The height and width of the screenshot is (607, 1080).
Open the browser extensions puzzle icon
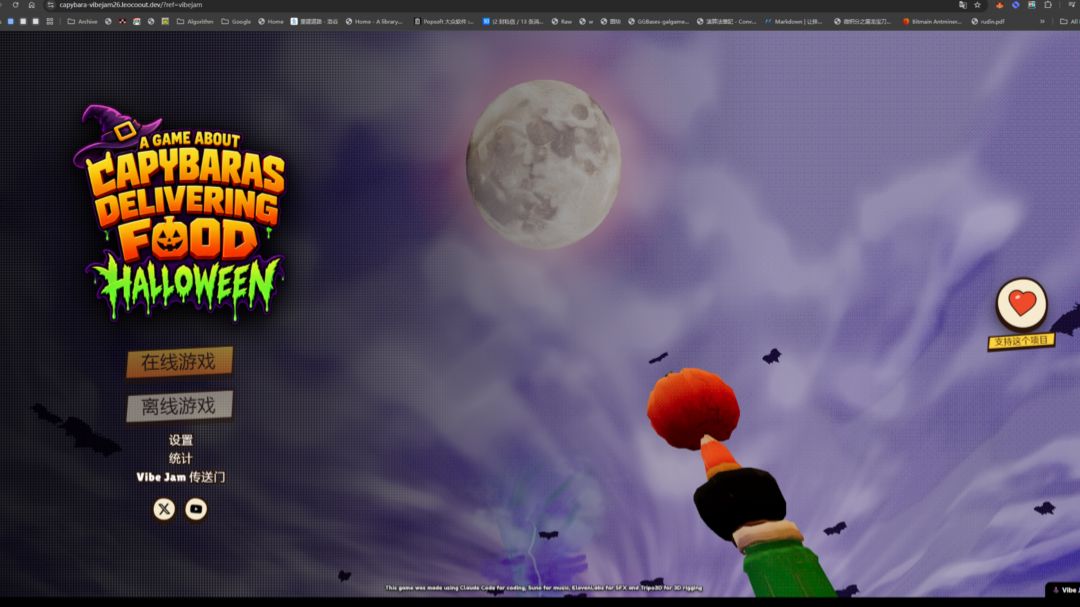[x=1048, y=5]
